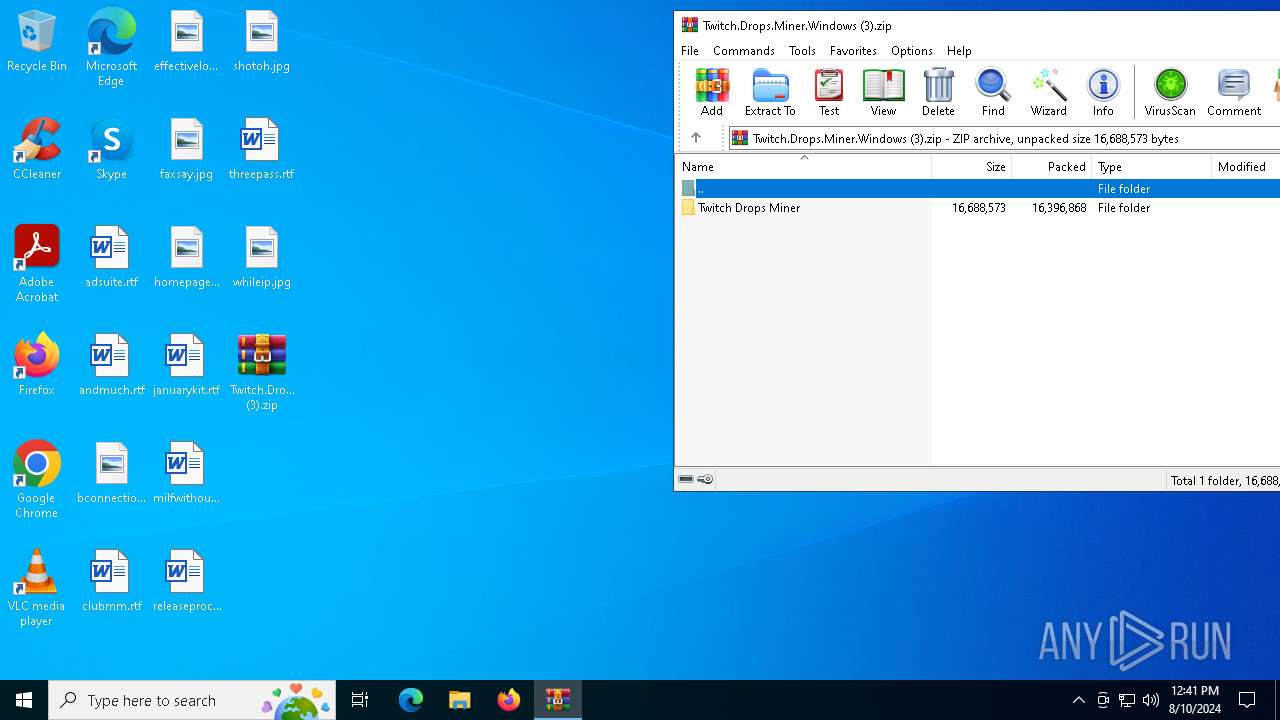Run VirusScan on the archive
Image resolution: width=1280 pixels, height=720 pixels.
coord(1170,92)
